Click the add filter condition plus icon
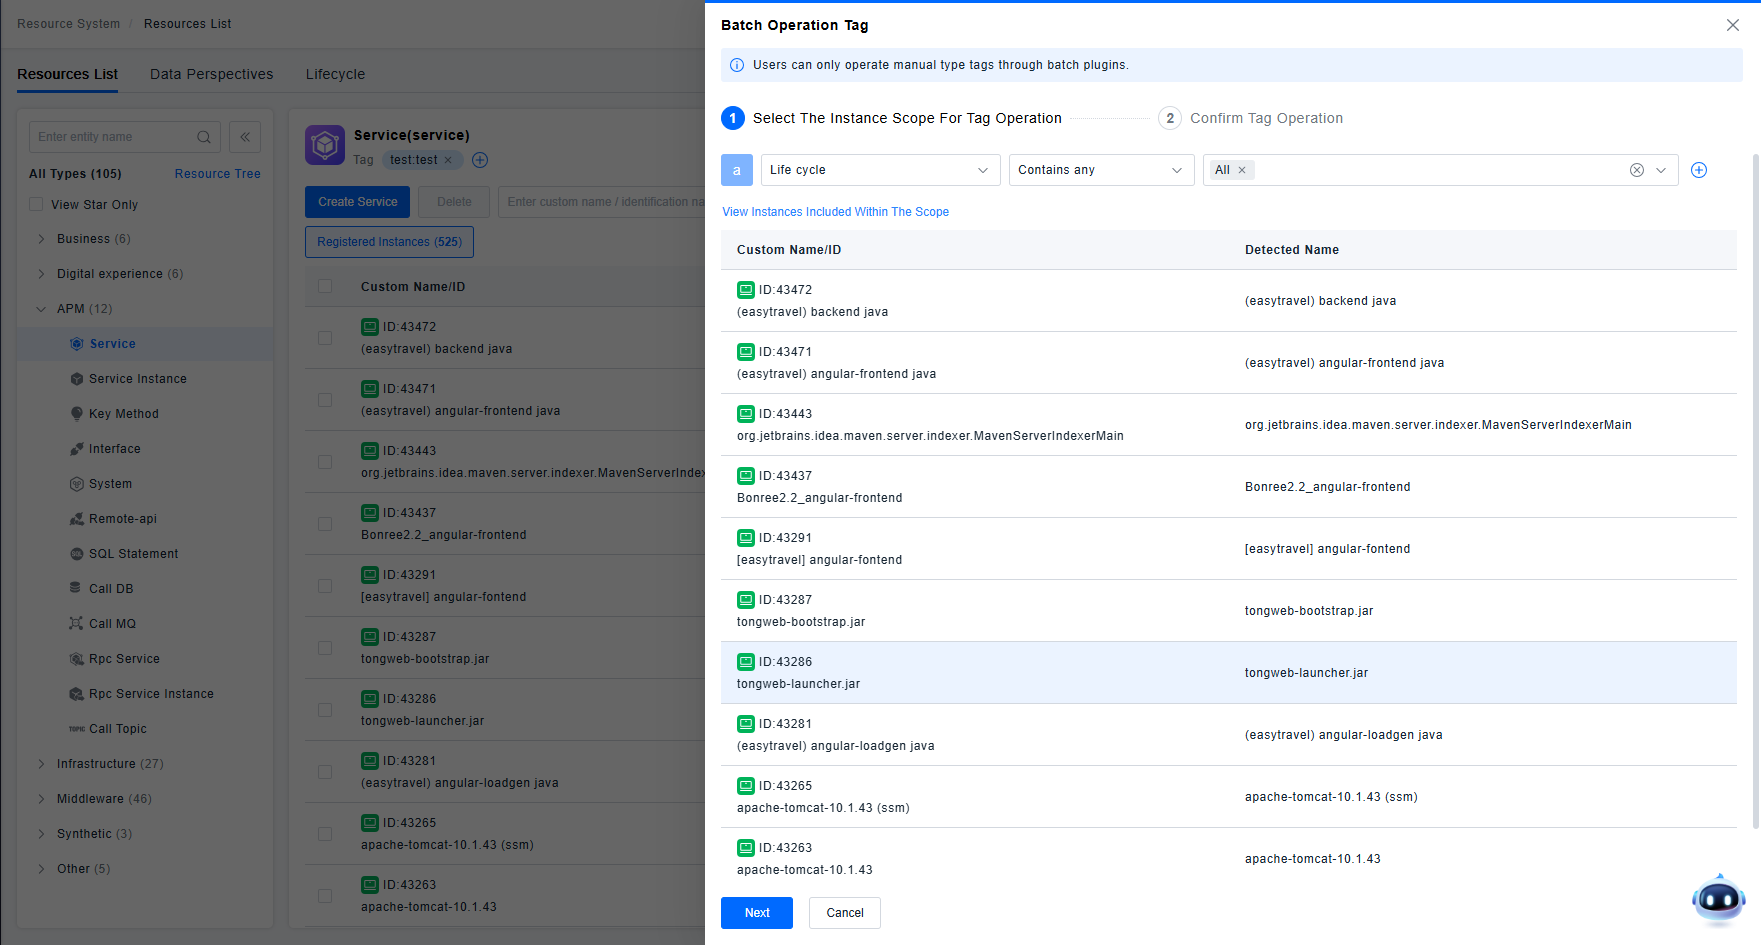Image resolution: width=1761 pixels, height=945 pixels. 1698,170
